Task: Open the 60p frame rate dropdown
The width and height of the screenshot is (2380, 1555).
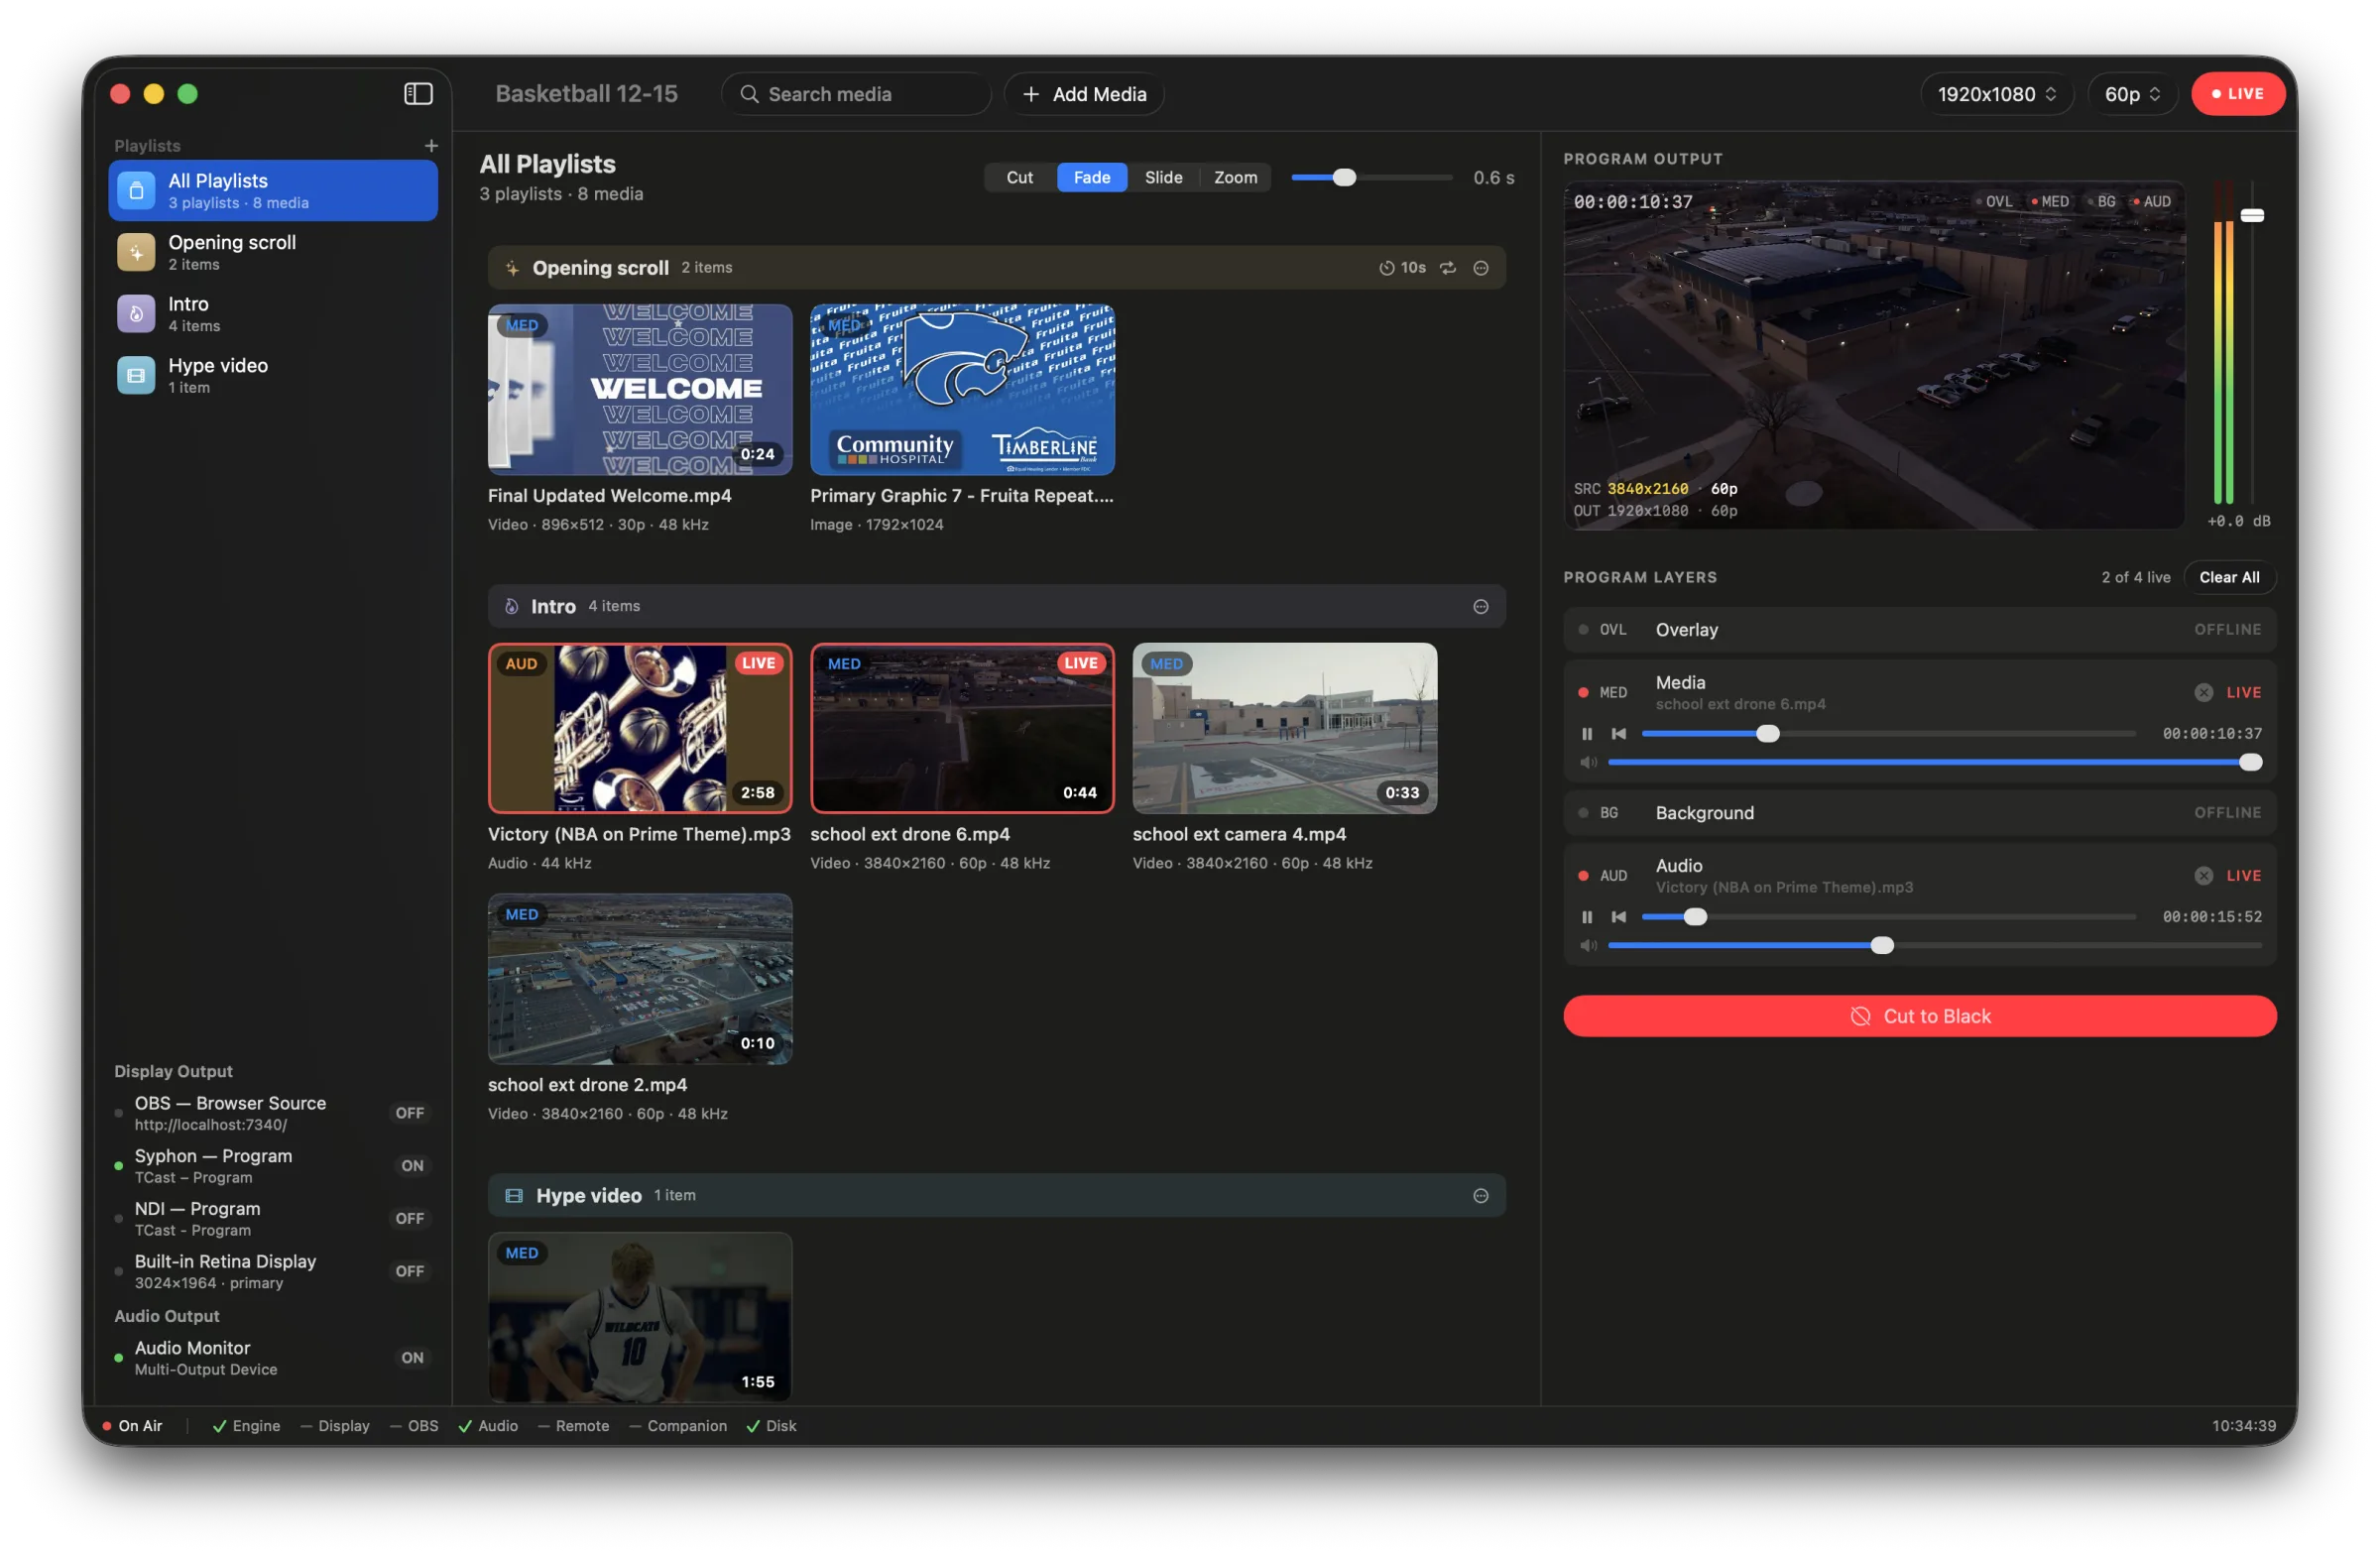Action: [2132, 94]
